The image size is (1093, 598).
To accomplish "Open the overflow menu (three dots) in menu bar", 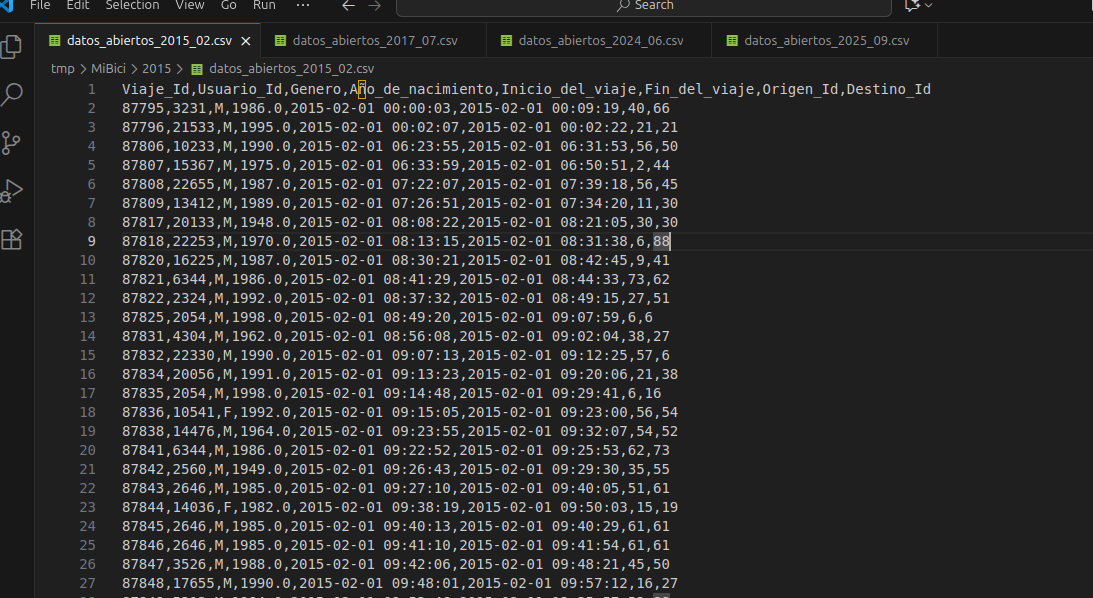I will [x=303, y=6].
